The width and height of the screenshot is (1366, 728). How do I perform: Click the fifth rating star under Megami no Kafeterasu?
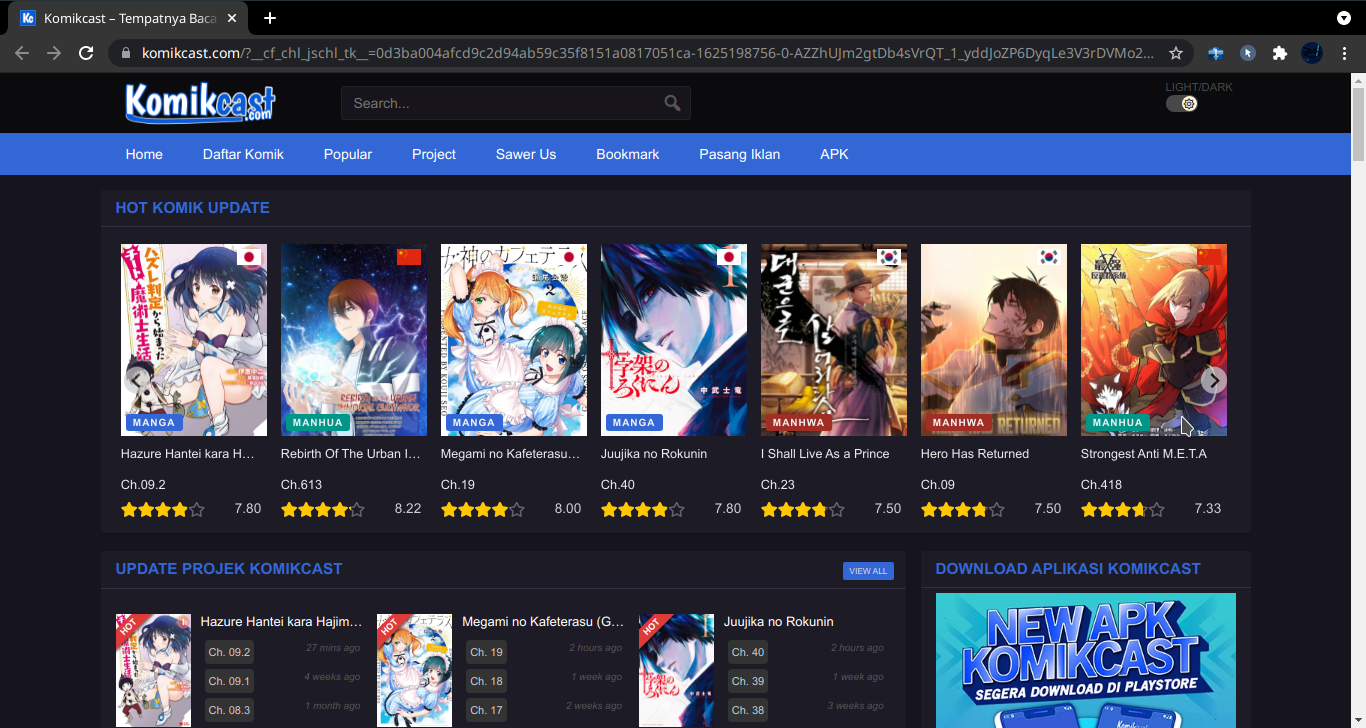[517, 509]
